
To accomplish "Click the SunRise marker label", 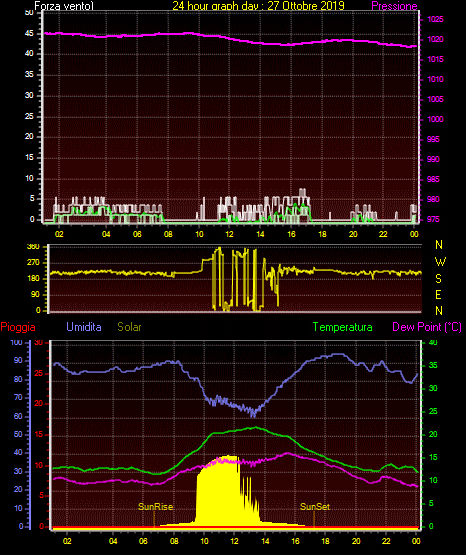I will [156, 507].
